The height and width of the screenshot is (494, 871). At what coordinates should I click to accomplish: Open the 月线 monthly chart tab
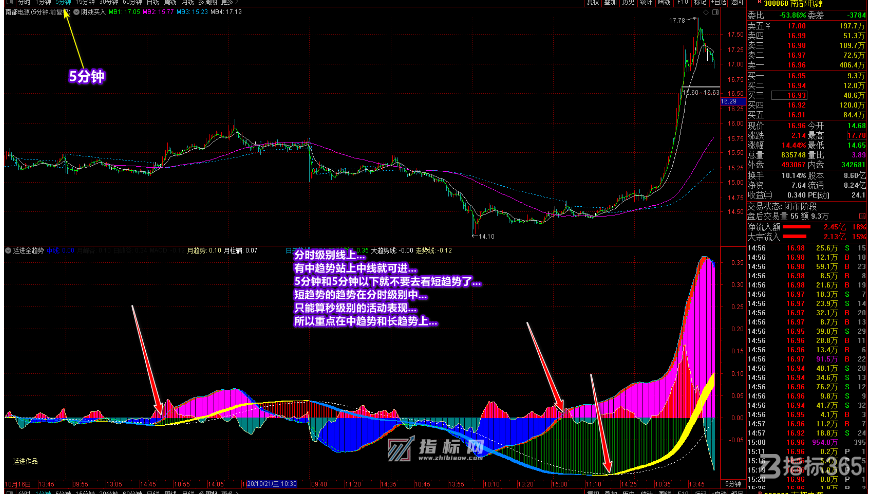(187, 3)
